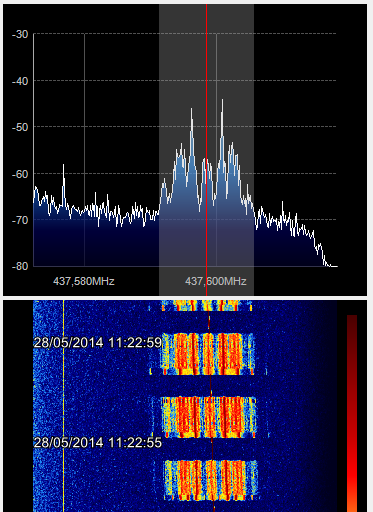Click the -70 dB scale label

20,220
